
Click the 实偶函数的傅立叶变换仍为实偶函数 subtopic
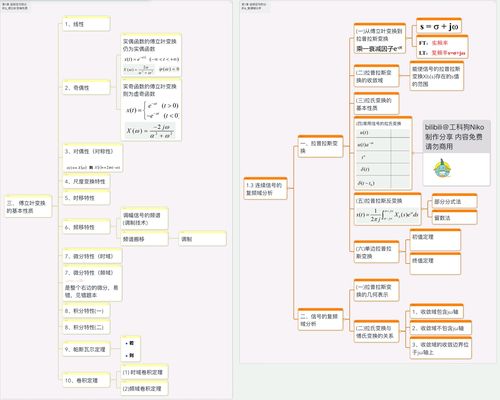[151, 55]
